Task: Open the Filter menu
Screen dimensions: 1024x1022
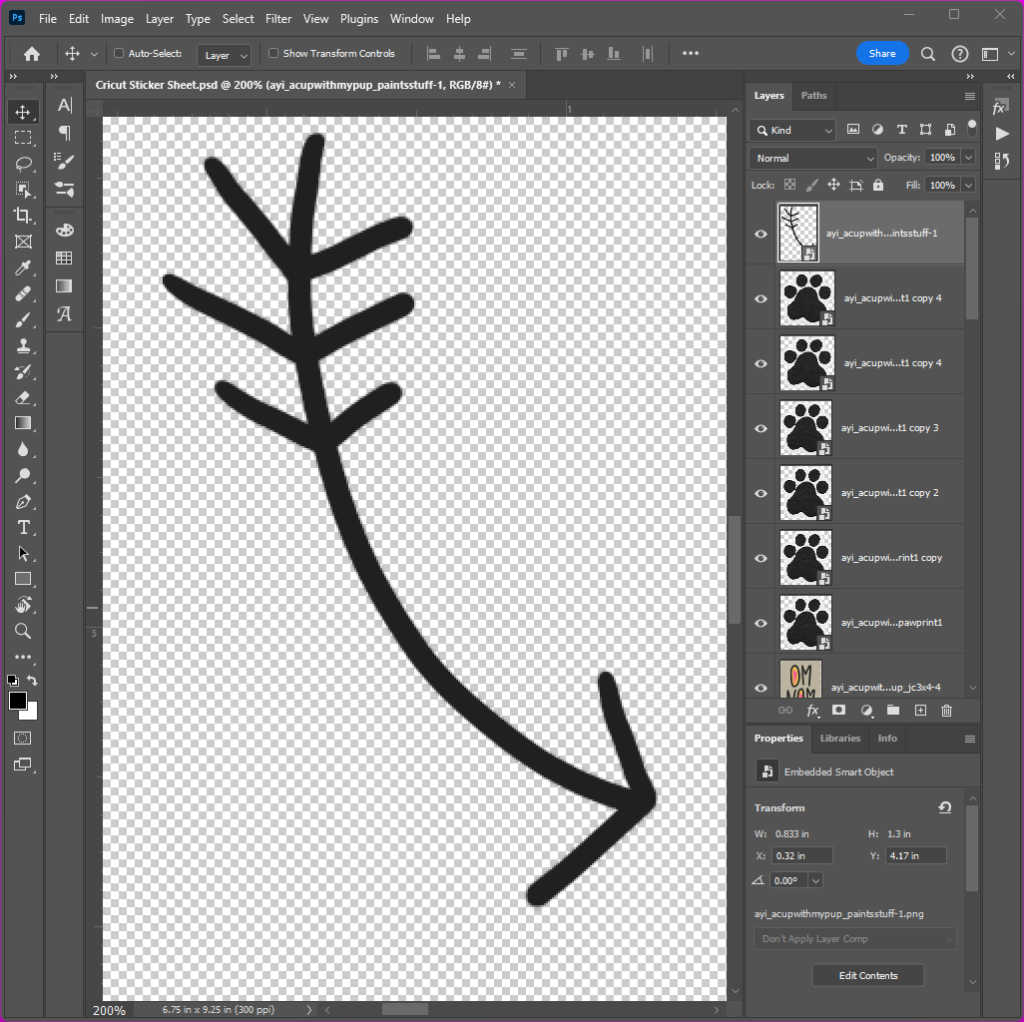Action: coord(279,19)
